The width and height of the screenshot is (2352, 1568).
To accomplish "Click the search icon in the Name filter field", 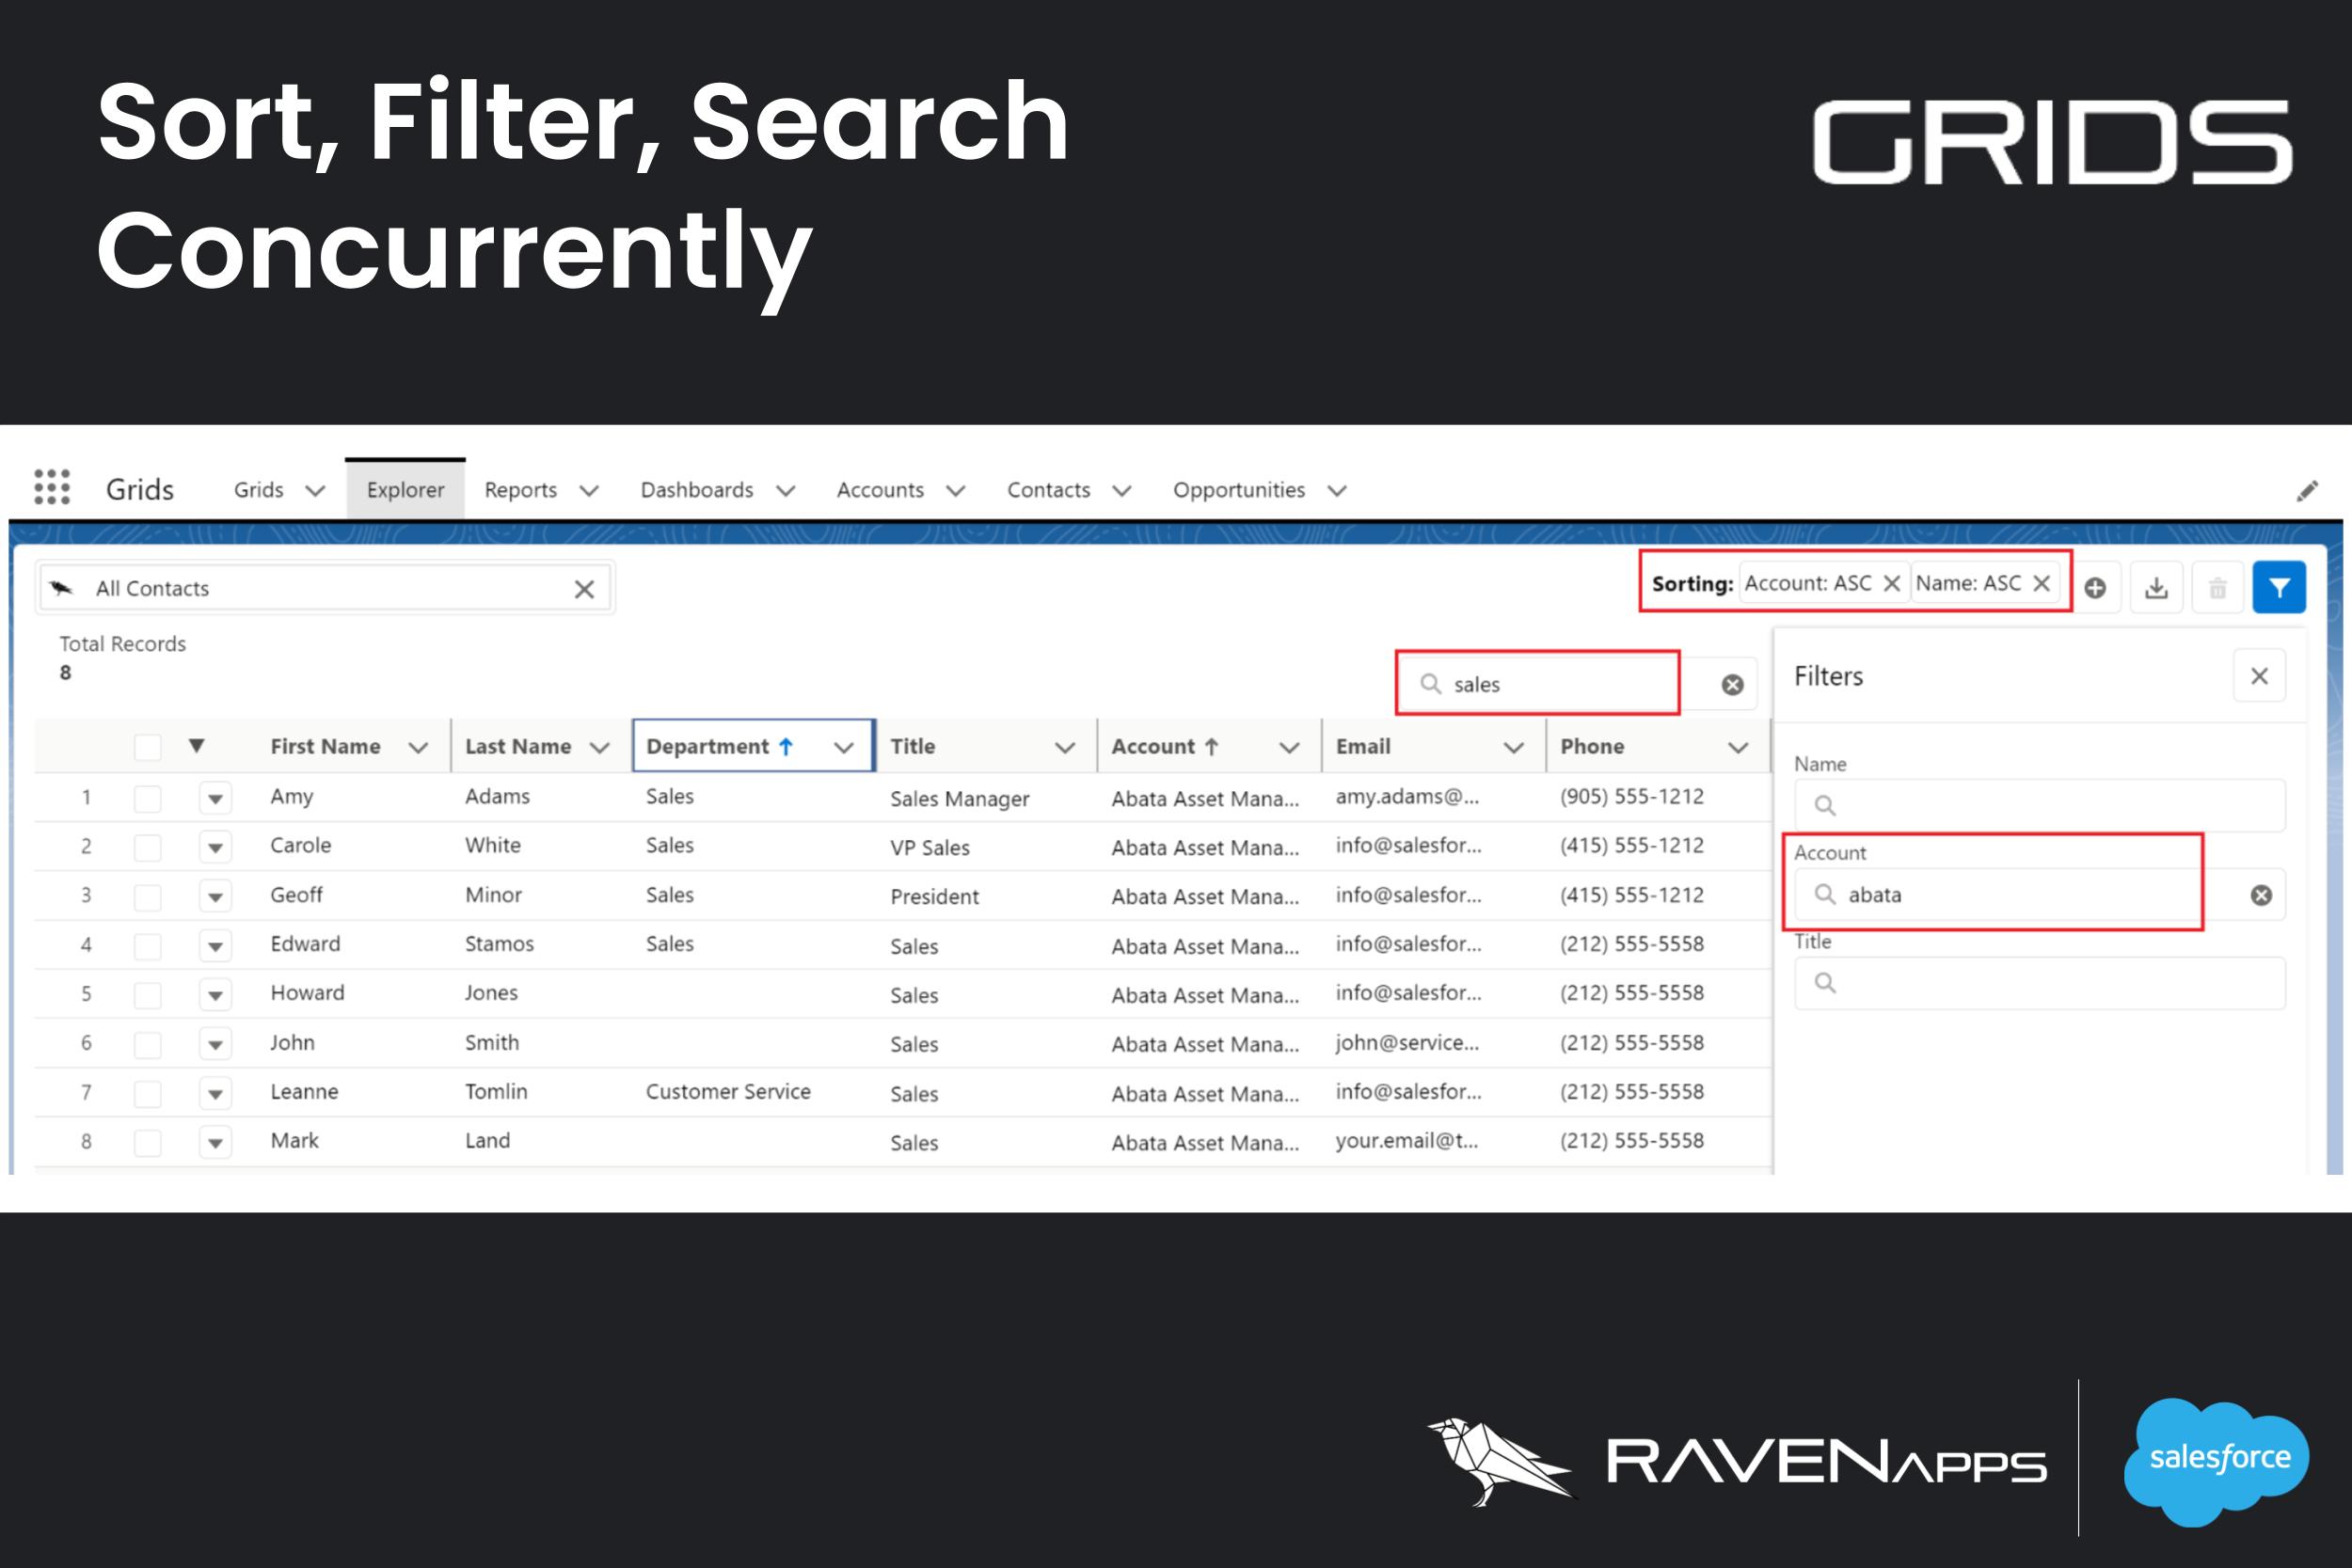I will point(1827,805).
